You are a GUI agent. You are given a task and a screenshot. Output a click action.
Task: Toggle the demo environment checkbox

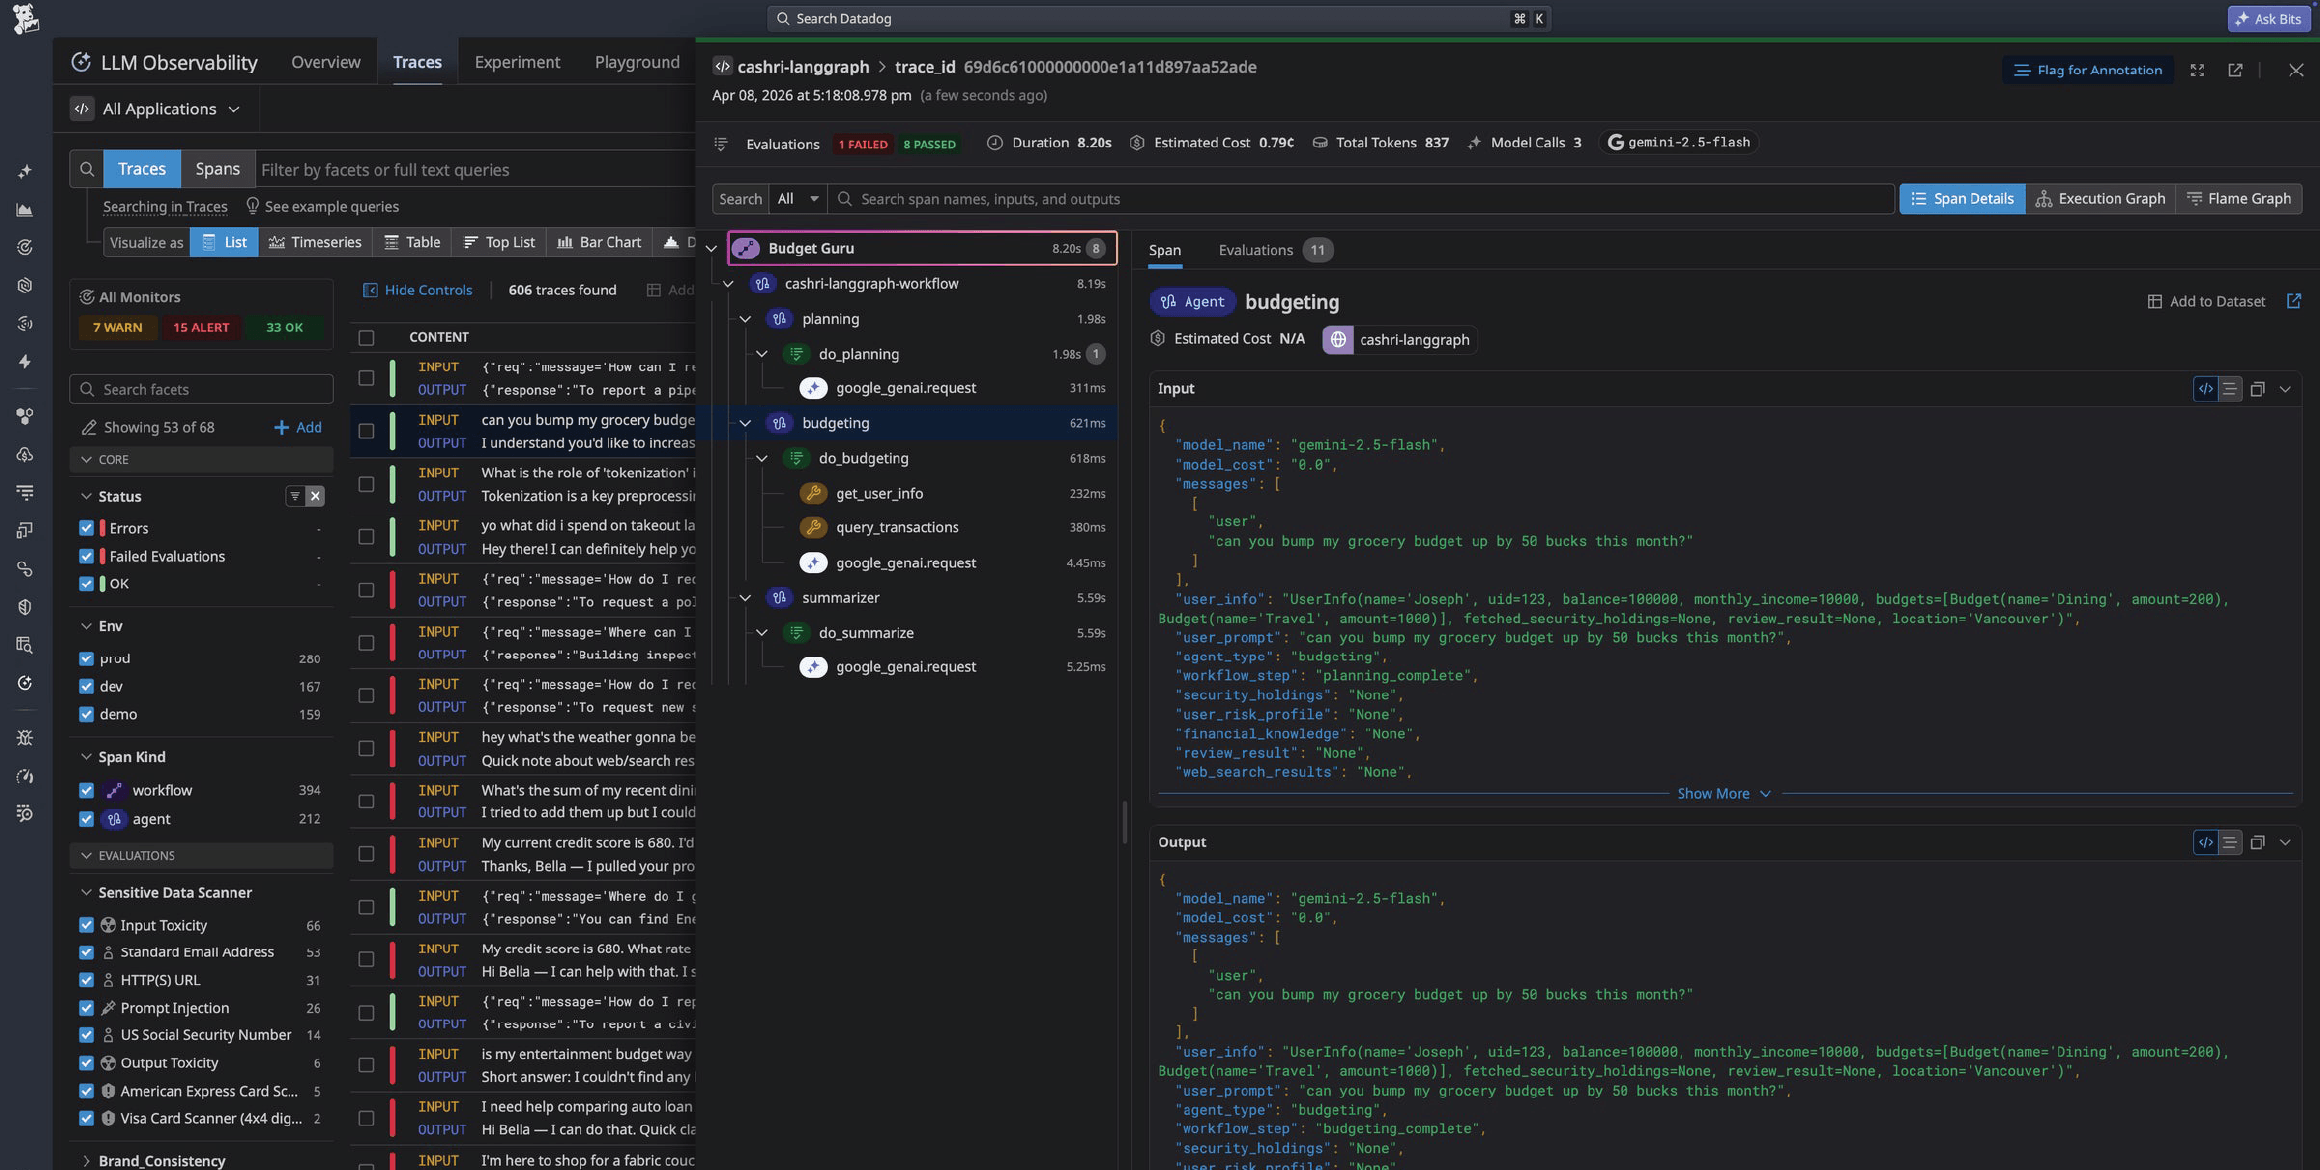click(x=86, y=714)
